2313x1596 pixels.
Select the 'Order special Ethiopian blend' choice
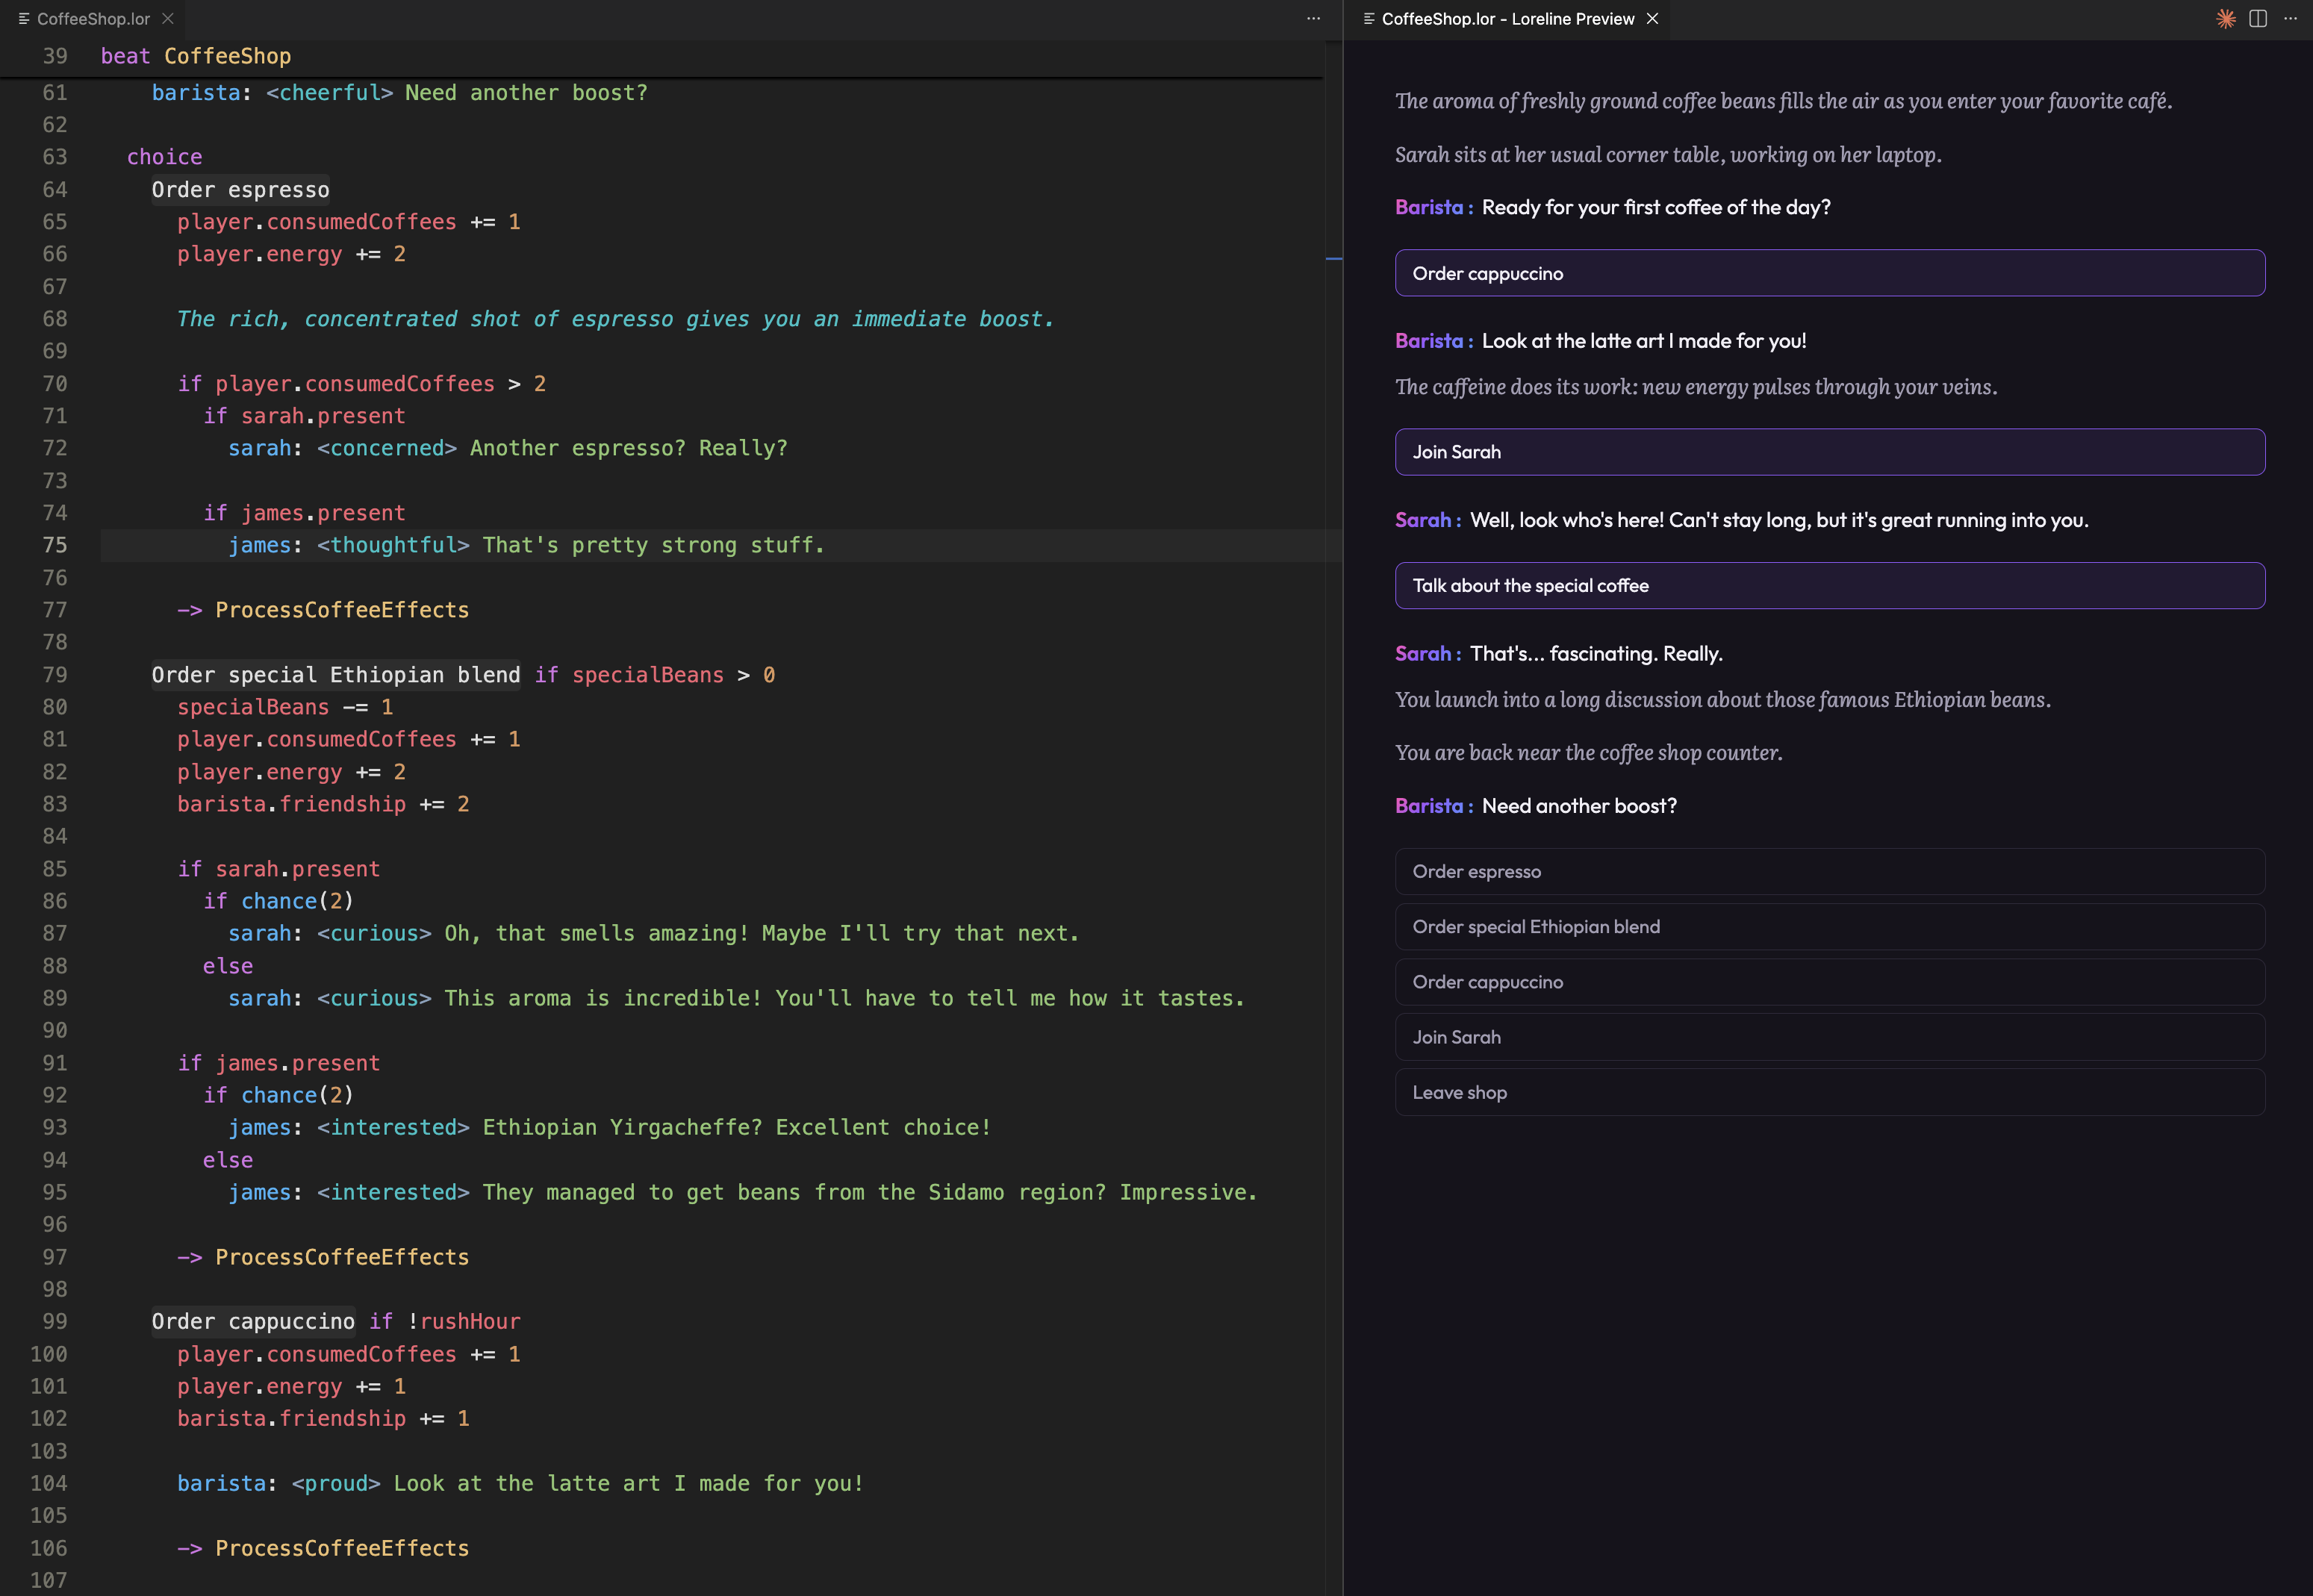click(1829, 926)
